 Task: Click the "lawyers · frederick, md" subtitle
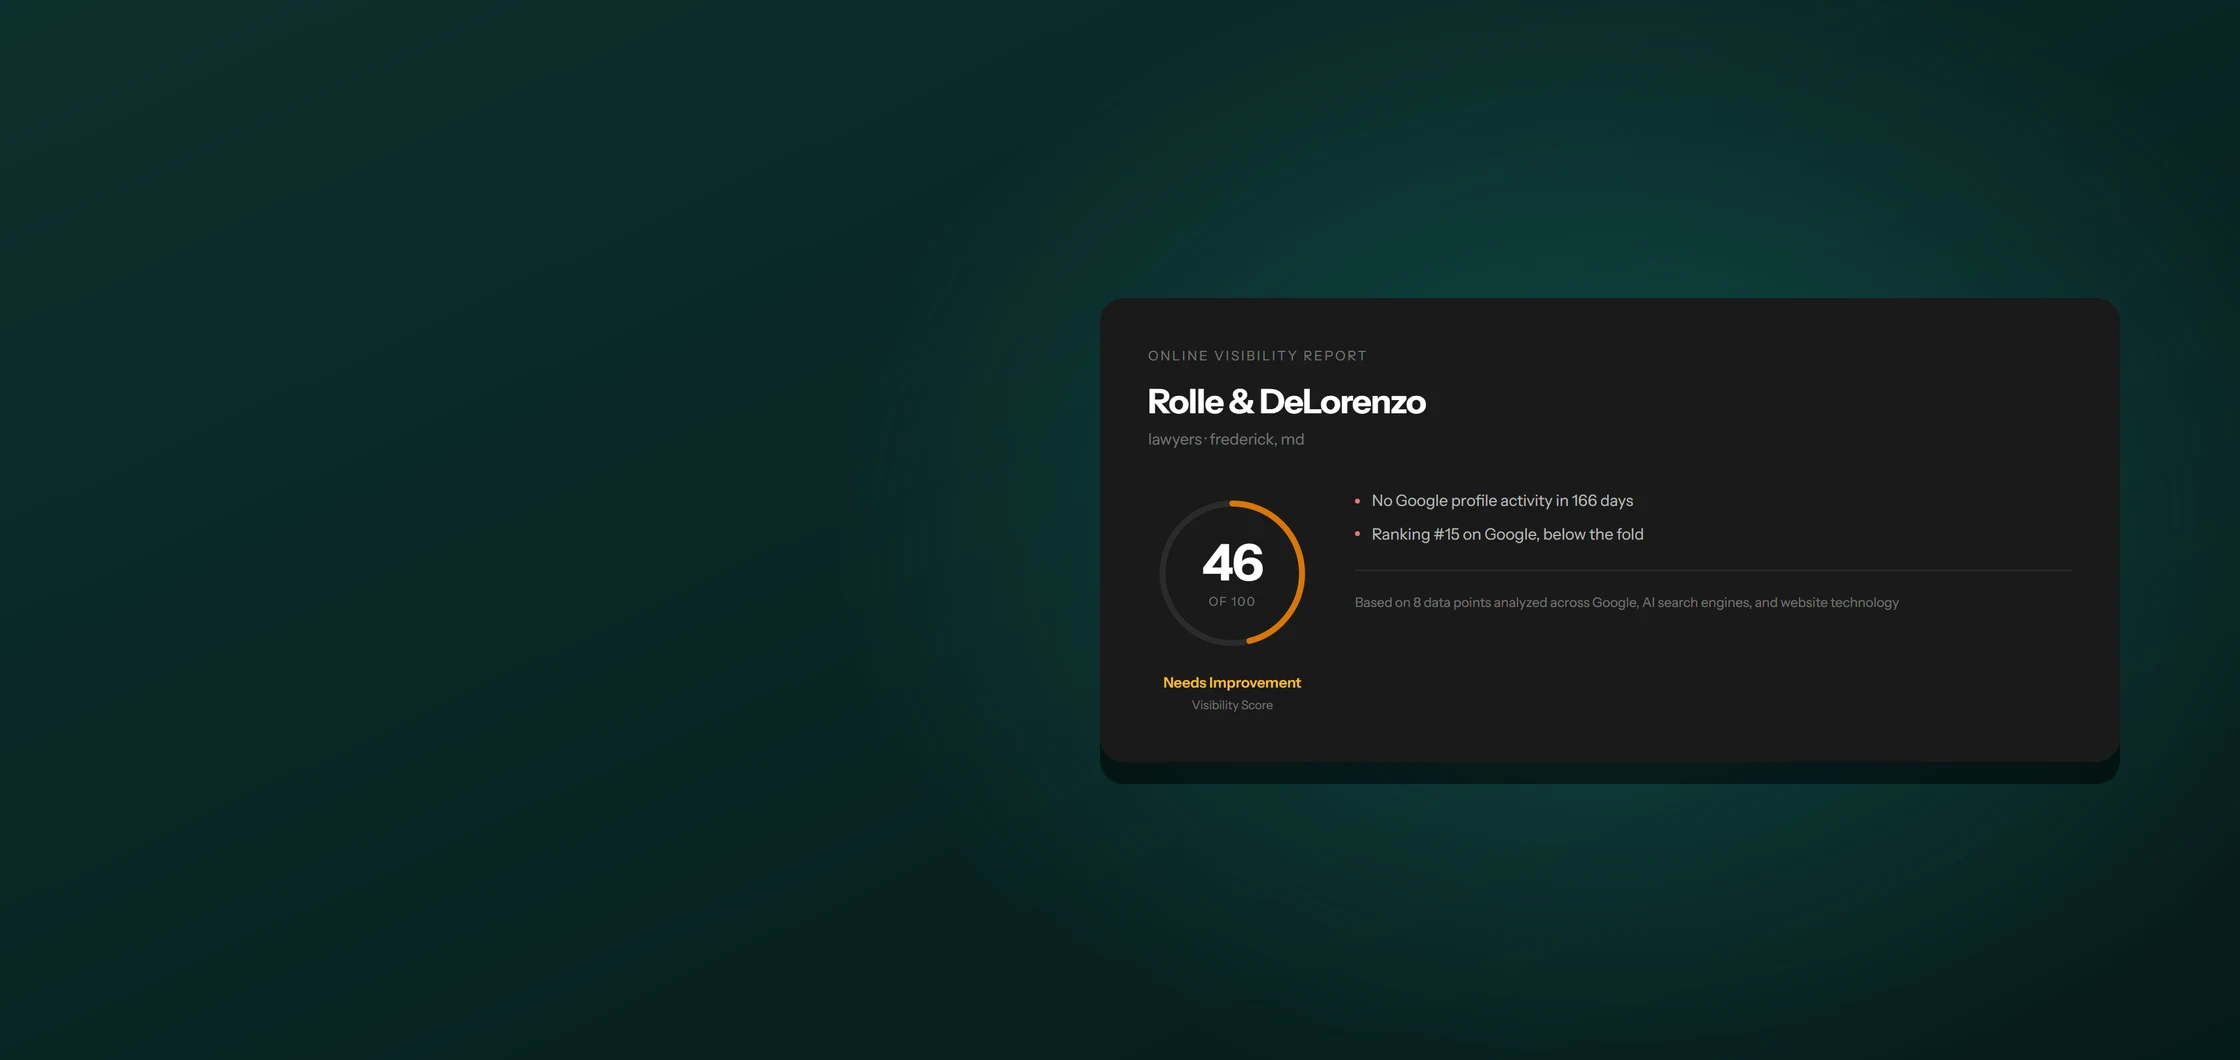pos(1226,440)
